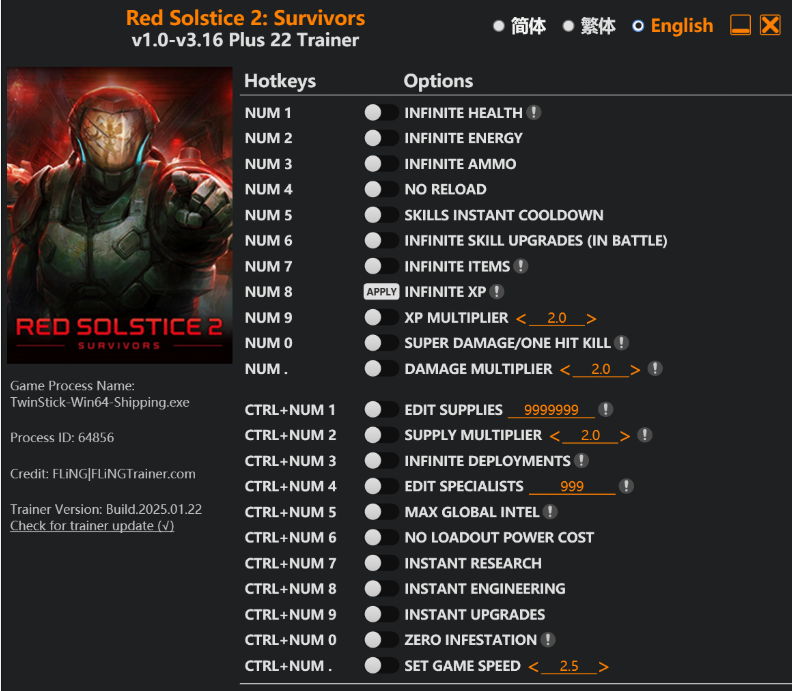Click the info icon beside Infinite Deployments
This screenshot has height=691, width=792.
[x=582, y=461]
